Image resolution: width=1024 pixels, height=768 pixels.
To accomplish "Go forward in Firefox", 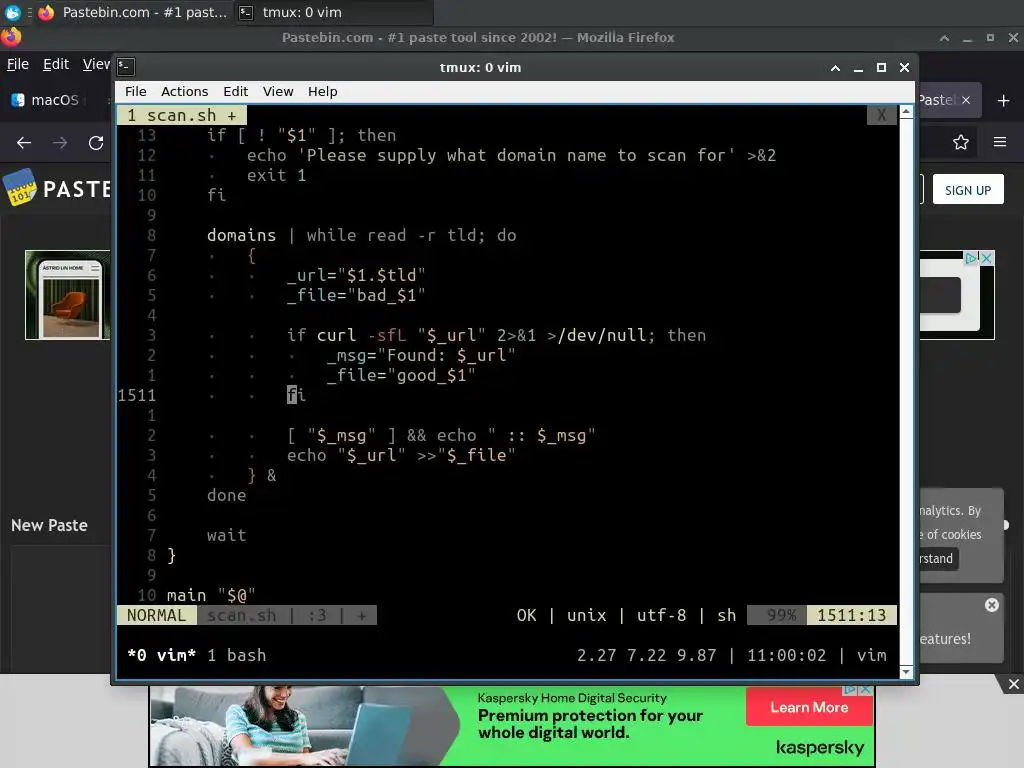I will tap(60, 142).
